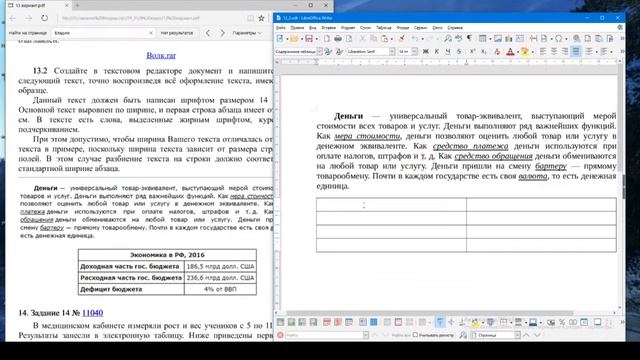
Task: Undo last action in Writer
Action: coord(415,39)
